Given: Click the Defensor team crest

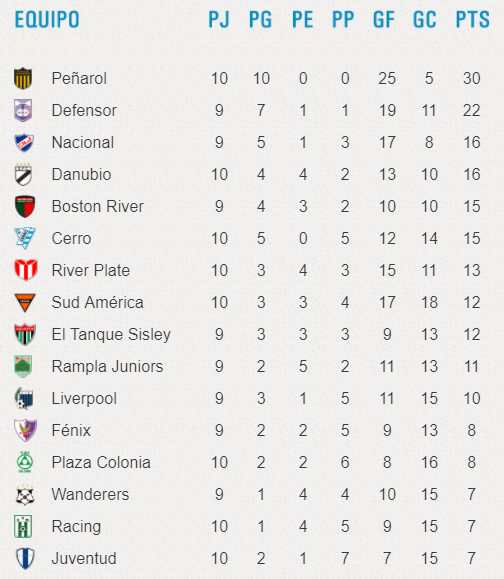Looking at the screenshot, I should pyautogui.click(x=23, y=110).
